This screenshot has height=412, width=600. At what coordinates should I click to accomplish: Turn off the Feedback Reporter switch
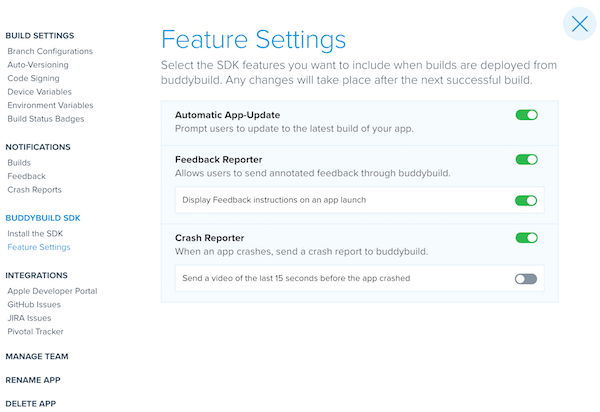click(x=527, y=159)
